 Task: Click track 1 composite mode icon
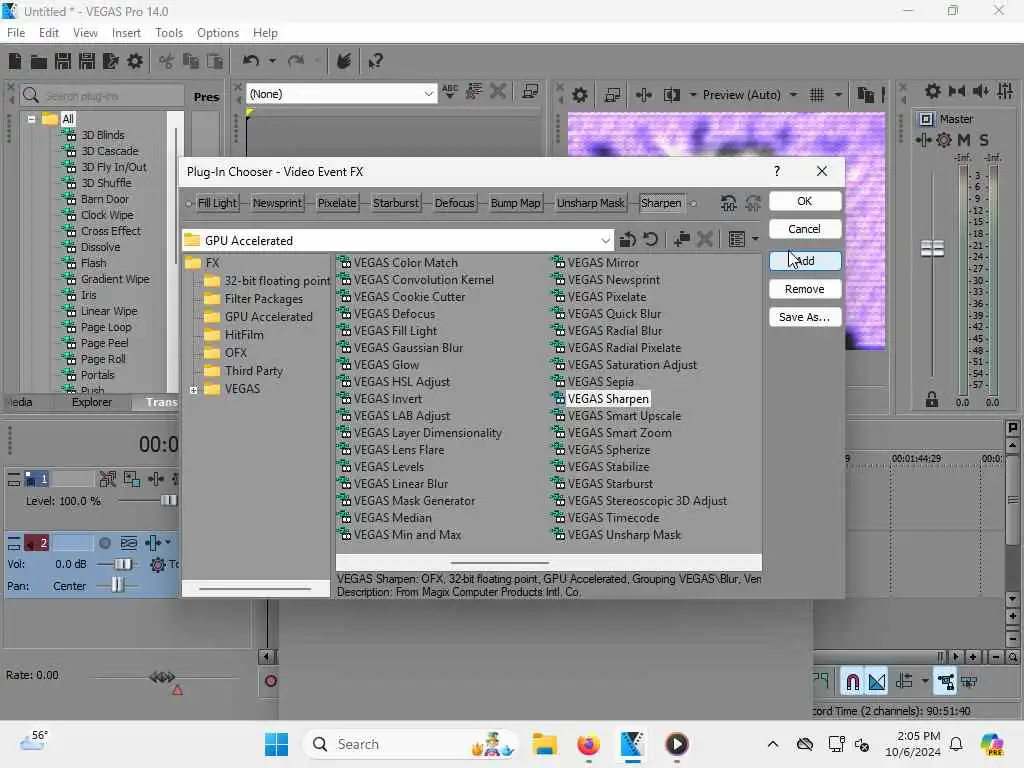(x=132, y=479)
